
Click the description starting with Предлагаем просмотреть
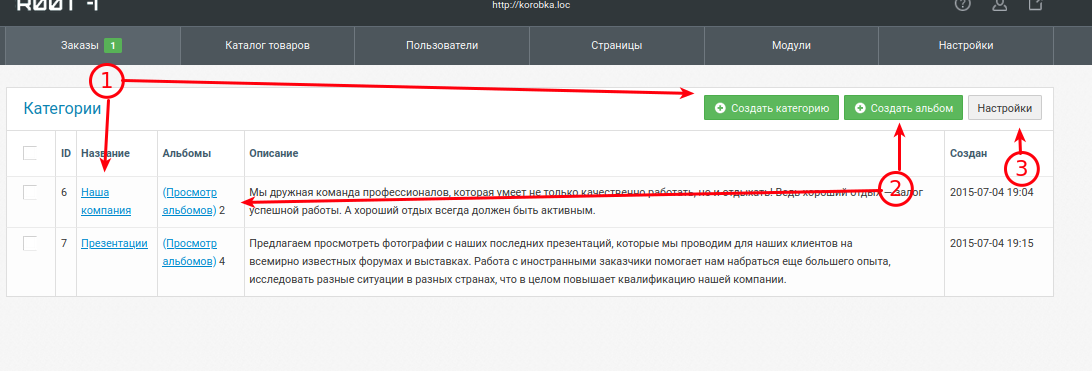(570, 262)
